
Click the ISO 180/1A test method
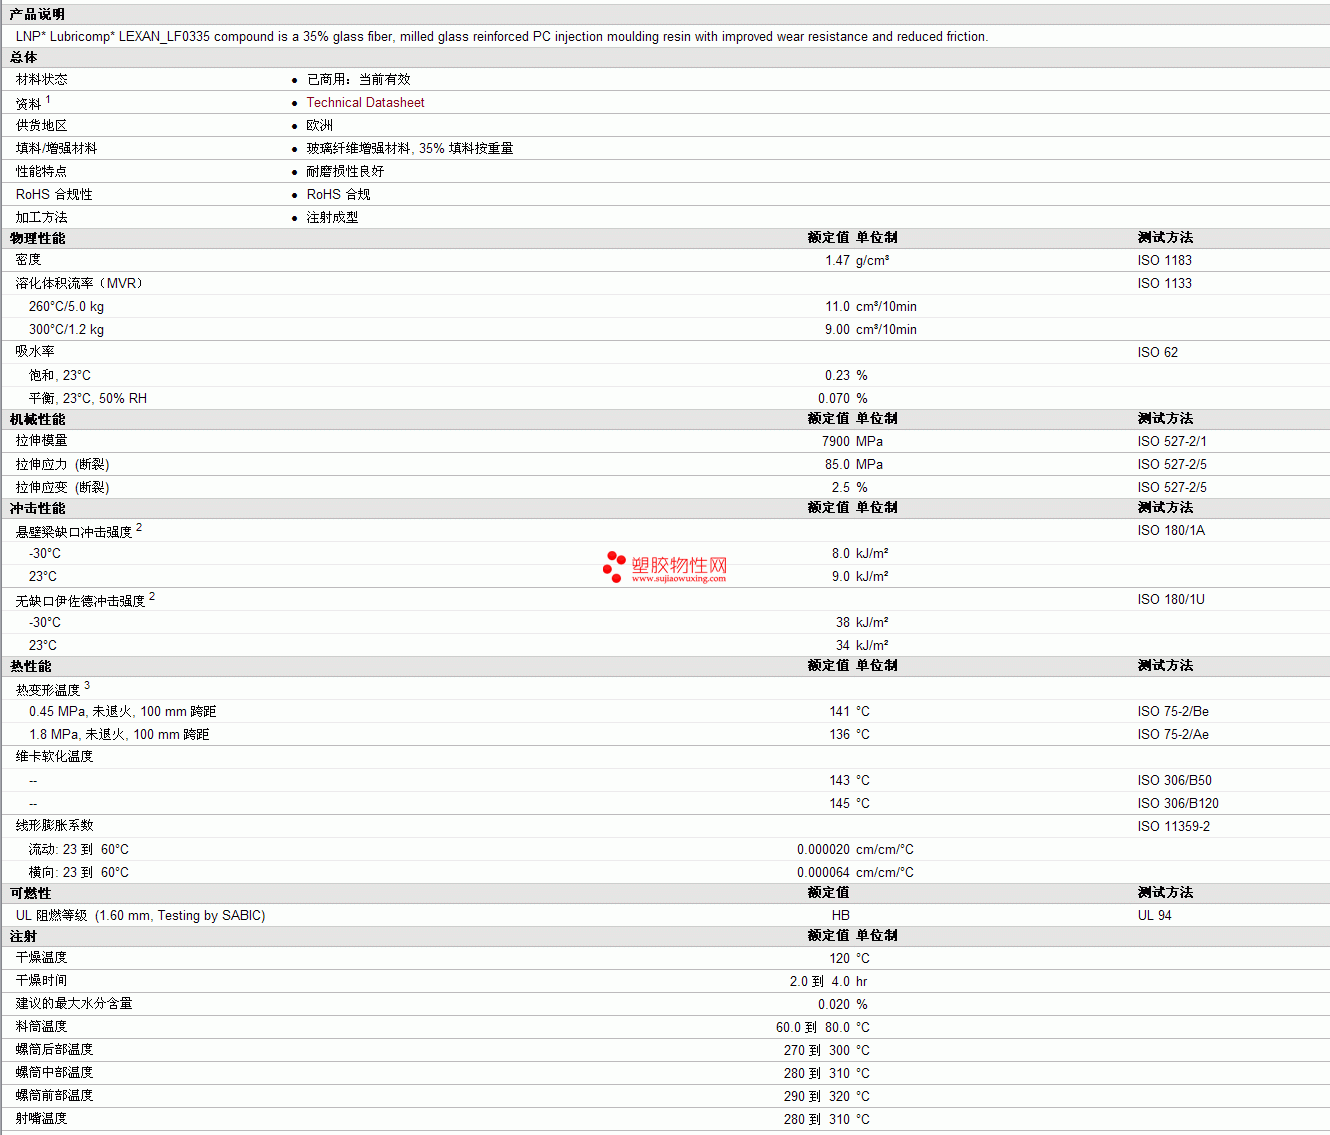pyautogui.click(x=1171, y=530)
